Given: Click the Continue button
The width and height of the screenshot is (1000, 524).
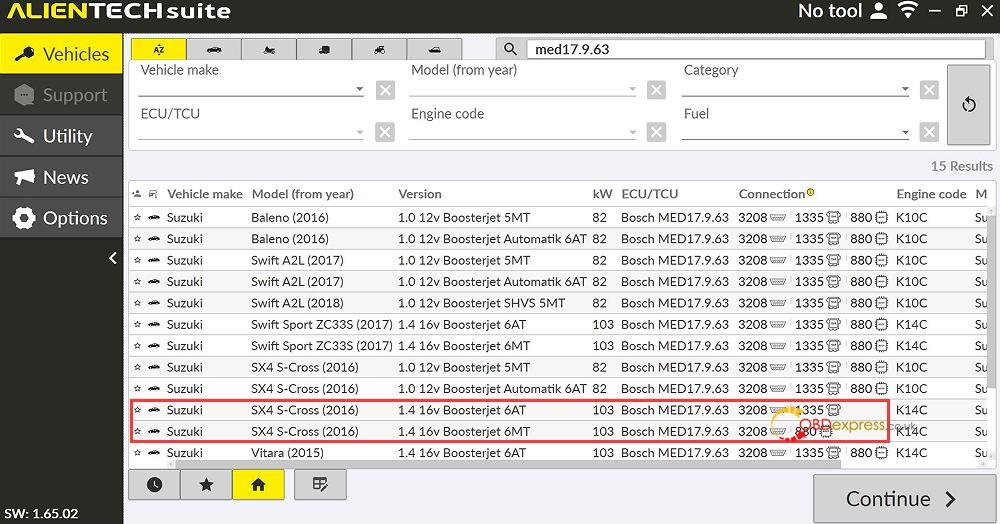Looking at the screenshot, I should pos(904,499).
